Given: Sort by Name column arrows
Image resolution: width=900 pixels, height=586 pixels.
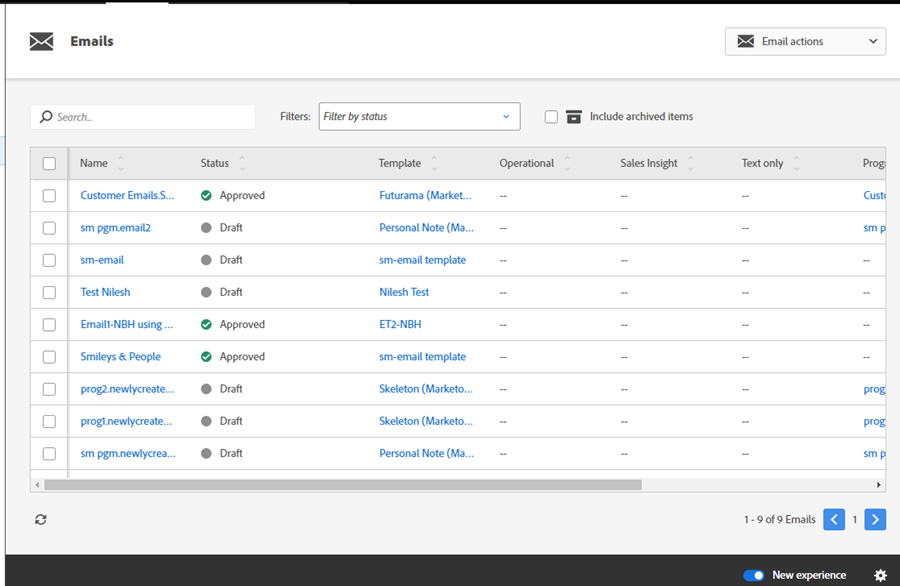Looking at the screenshot, I should (121, 163).
